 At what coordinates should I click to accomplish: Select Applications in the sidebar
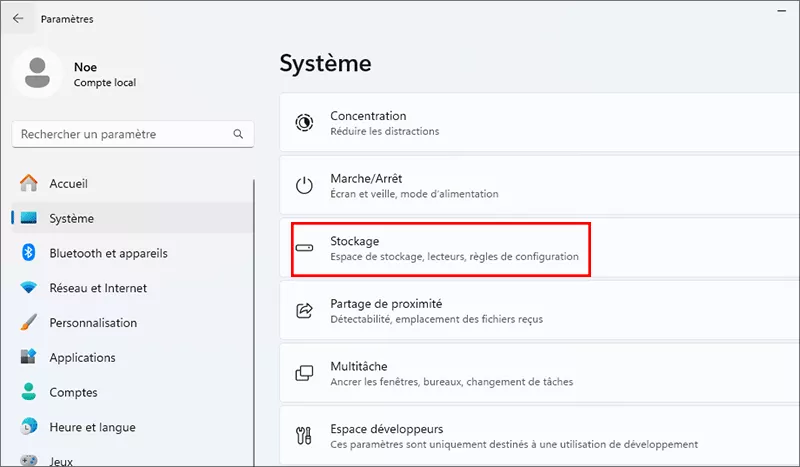tap(82, 358)
